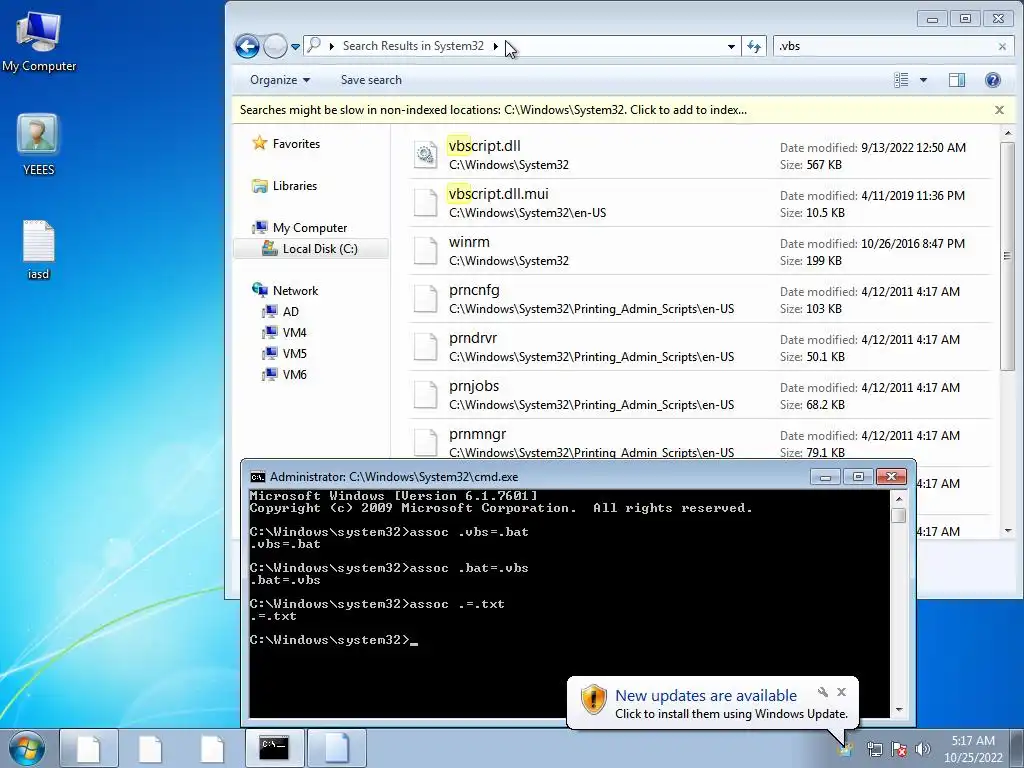Click first blank document taskbar icon

pyautogui.click(x=89, y=748)
